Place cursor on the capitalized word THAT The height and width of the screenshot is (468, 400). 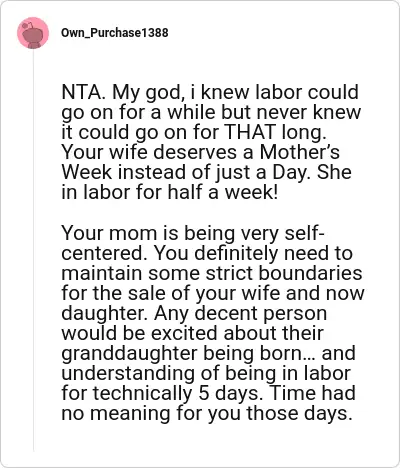pos(251,132)
